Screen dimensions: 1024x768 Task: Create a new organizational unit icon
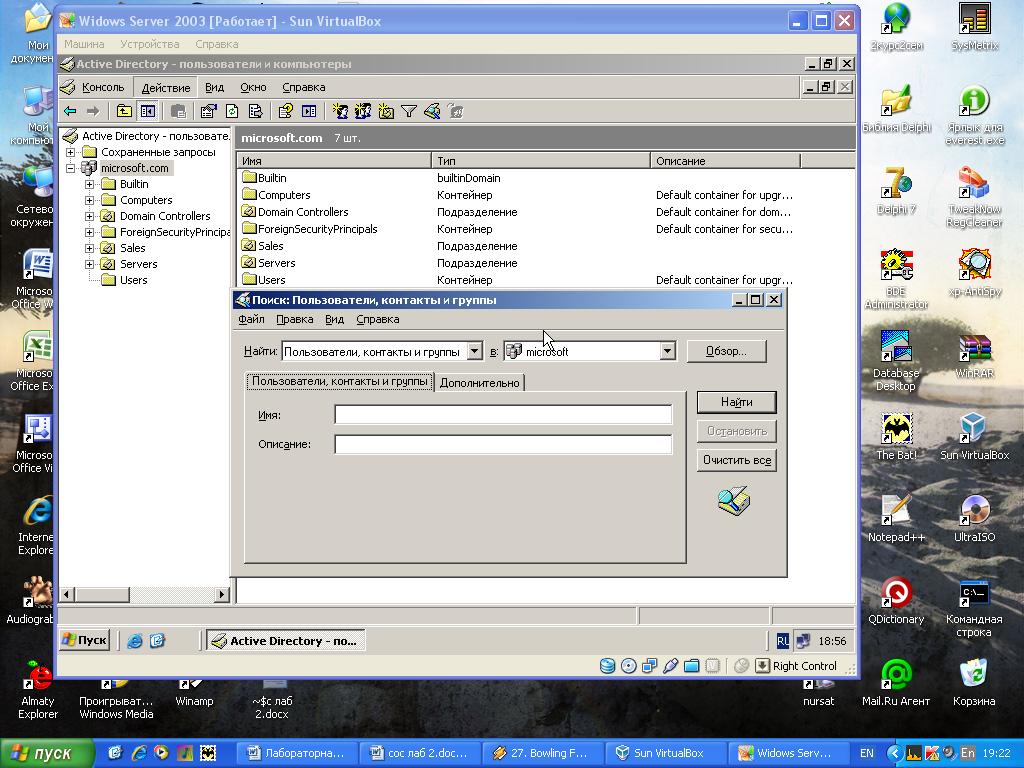coord(386,112)
